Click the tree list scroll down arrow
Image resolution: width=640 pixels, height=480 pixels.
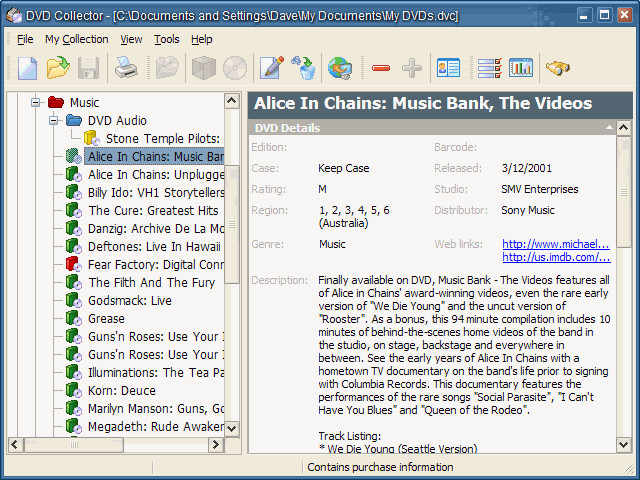point(232,429)
